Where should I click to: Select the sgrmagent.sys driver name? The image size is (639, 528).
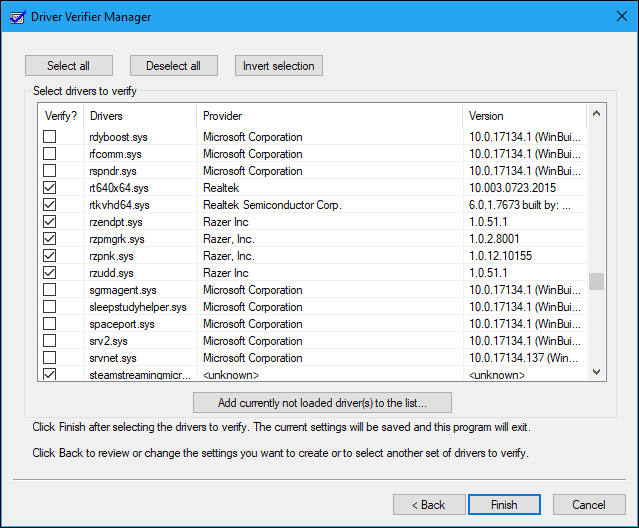point(123,290)
